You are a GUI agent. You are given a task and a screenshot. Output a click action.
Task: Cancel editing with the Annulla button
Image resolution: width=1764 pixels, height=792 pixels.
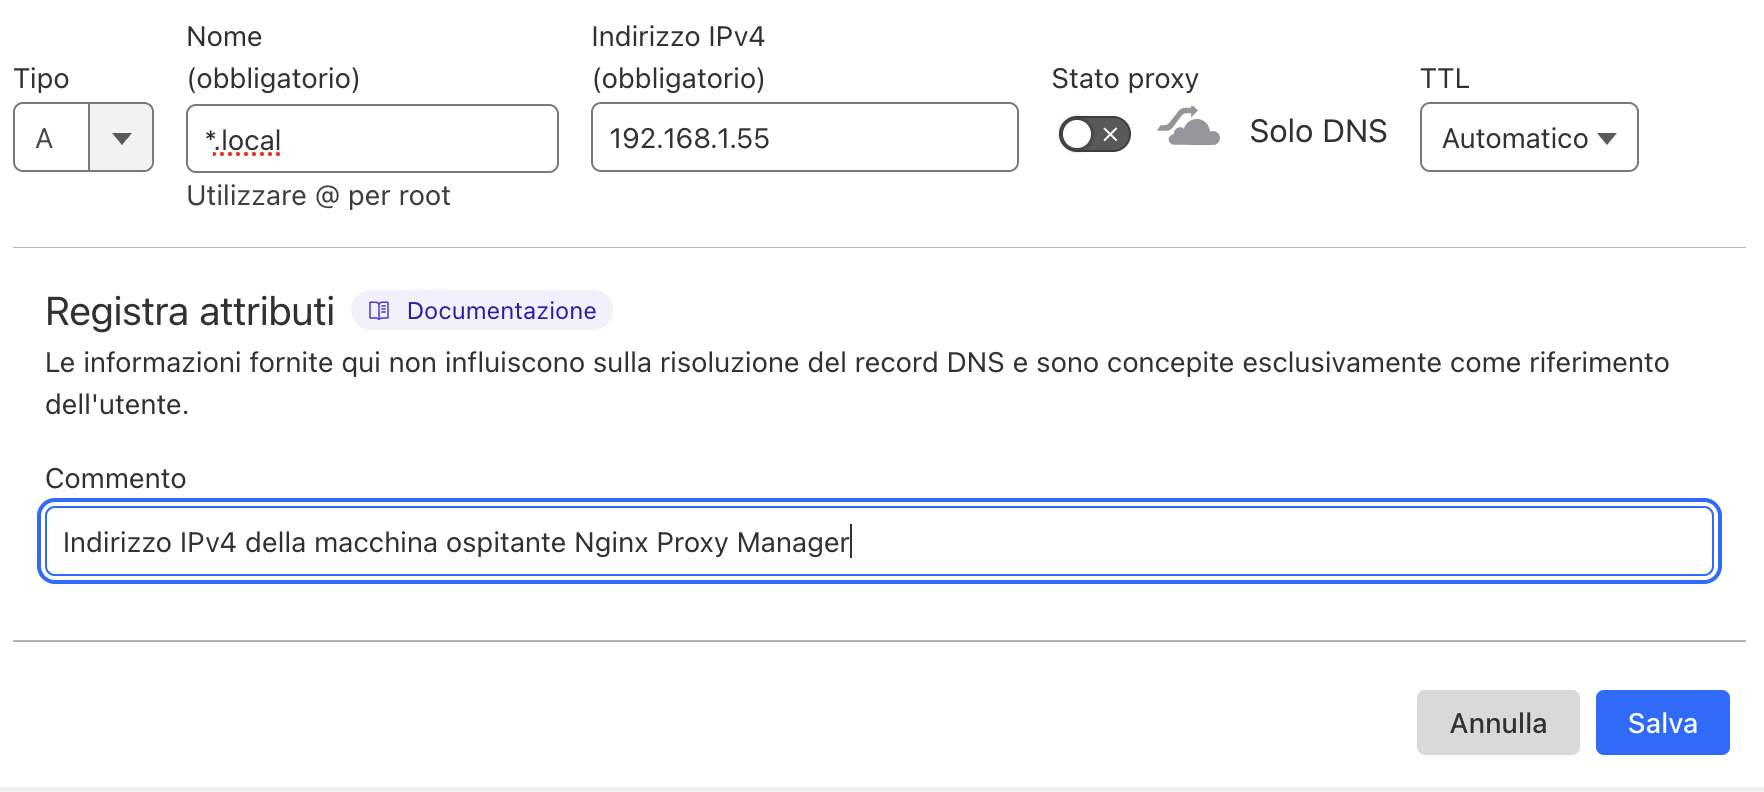click(x=1497, y=722)
